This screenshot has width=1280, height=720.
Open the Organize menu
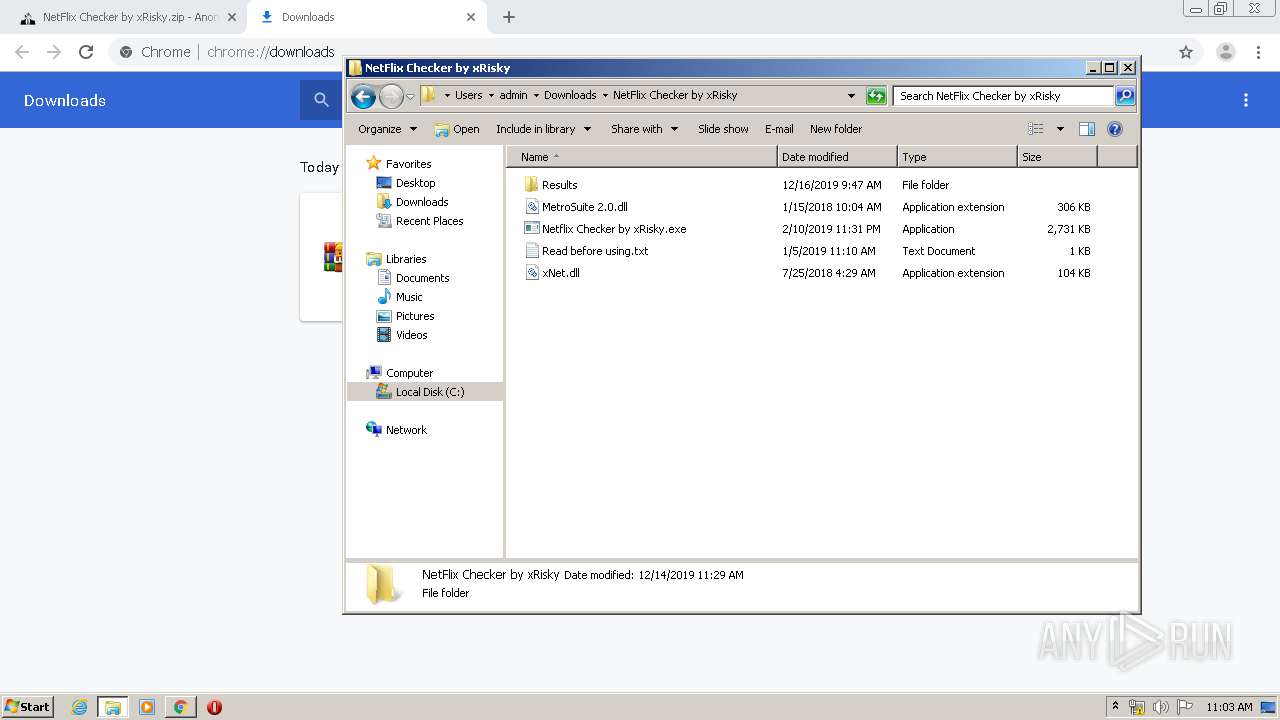387,129
